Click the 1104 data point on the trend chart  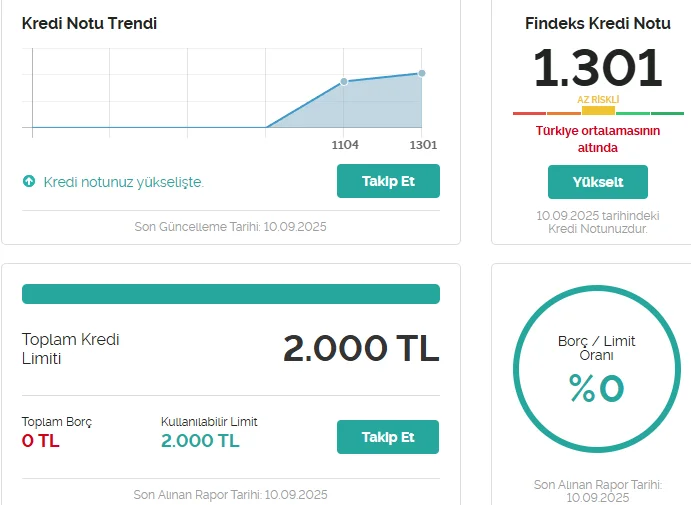pos(344,81)
